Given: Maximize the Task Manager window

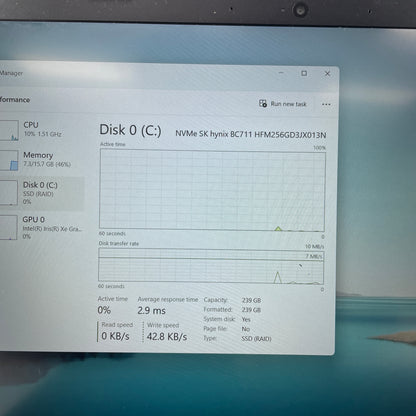Looking at the screenshot, I should (304, 73).
